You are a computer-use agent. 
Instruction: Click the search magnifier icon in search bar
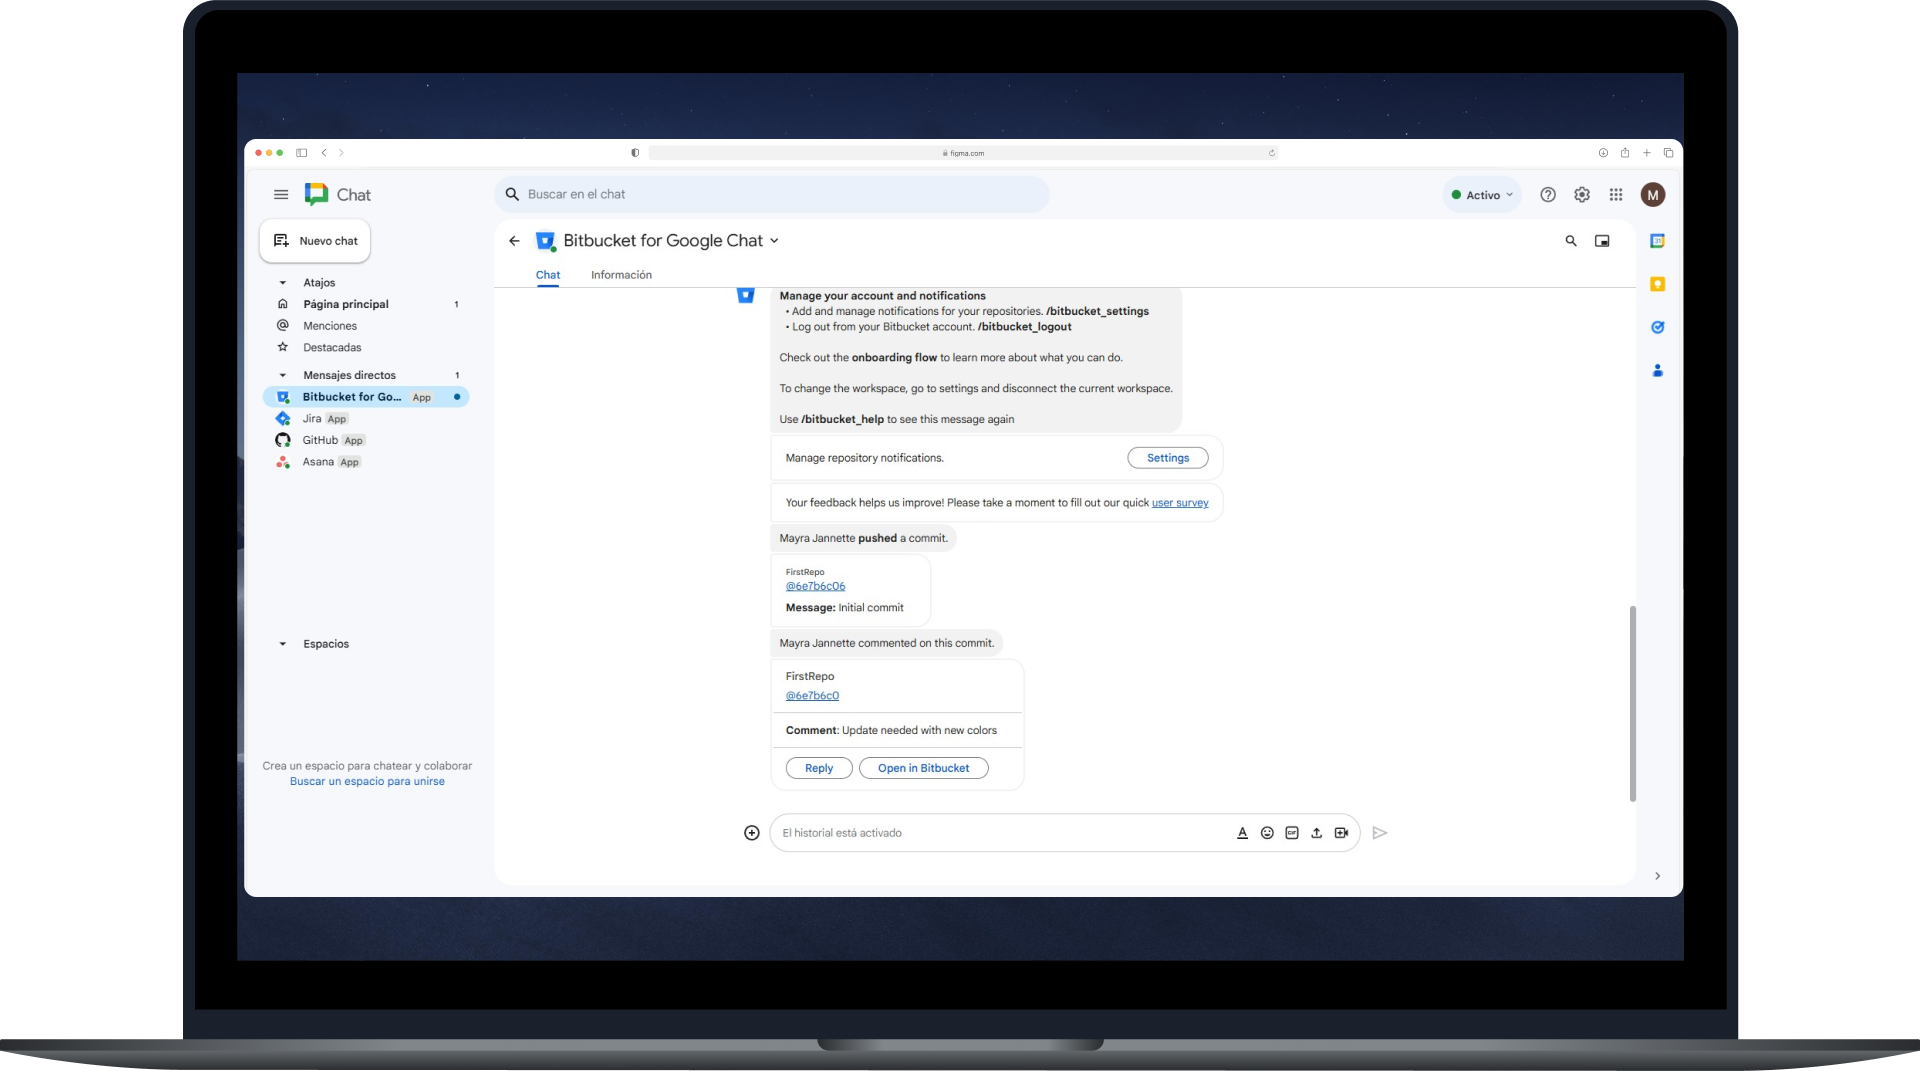(512, 195)
